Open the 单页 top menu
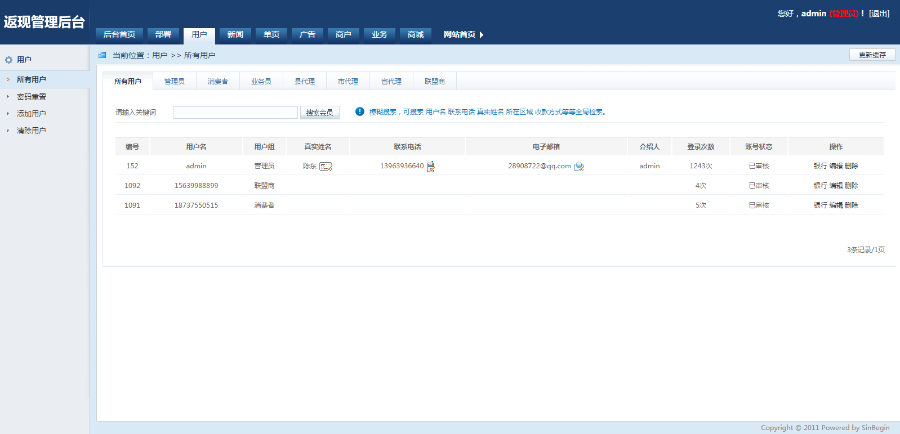900x434 pixels. pos(271,34)
